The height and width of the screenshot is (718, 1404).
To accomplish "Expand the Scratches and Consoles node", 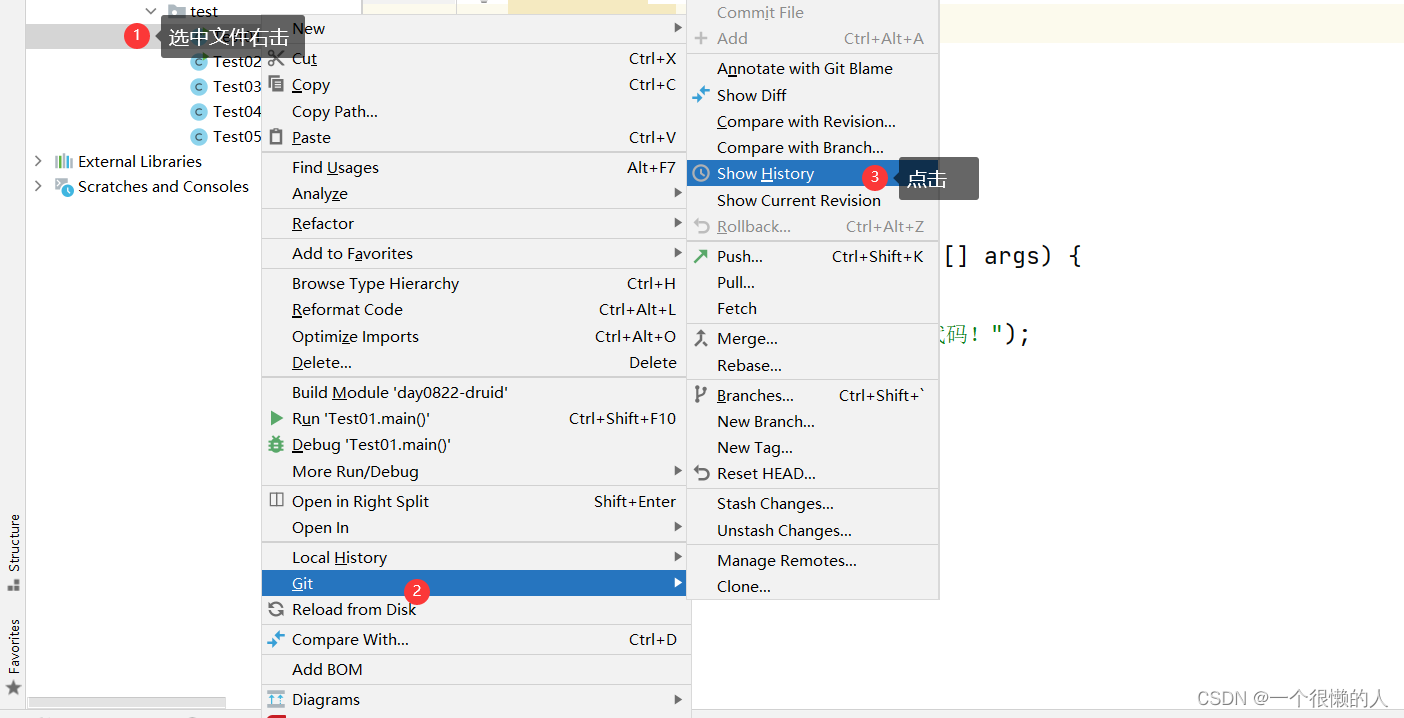I will [x=38, y=186].
